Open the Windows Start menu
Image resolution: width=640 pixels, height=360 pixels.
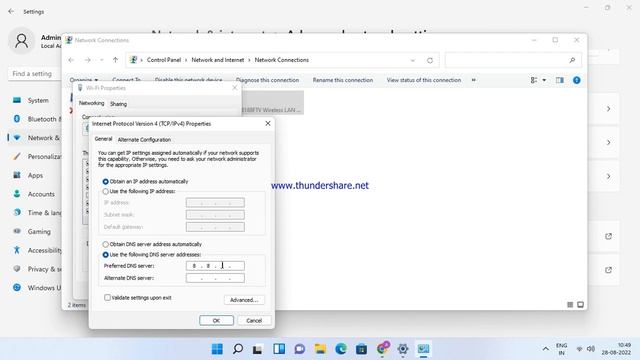point(217,349)
